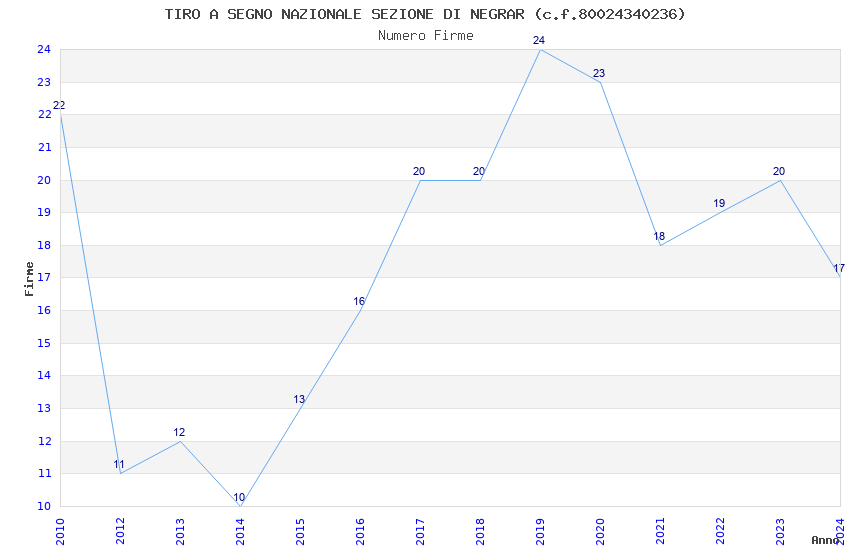Click y-axis tick label 18

coord(44,245)
